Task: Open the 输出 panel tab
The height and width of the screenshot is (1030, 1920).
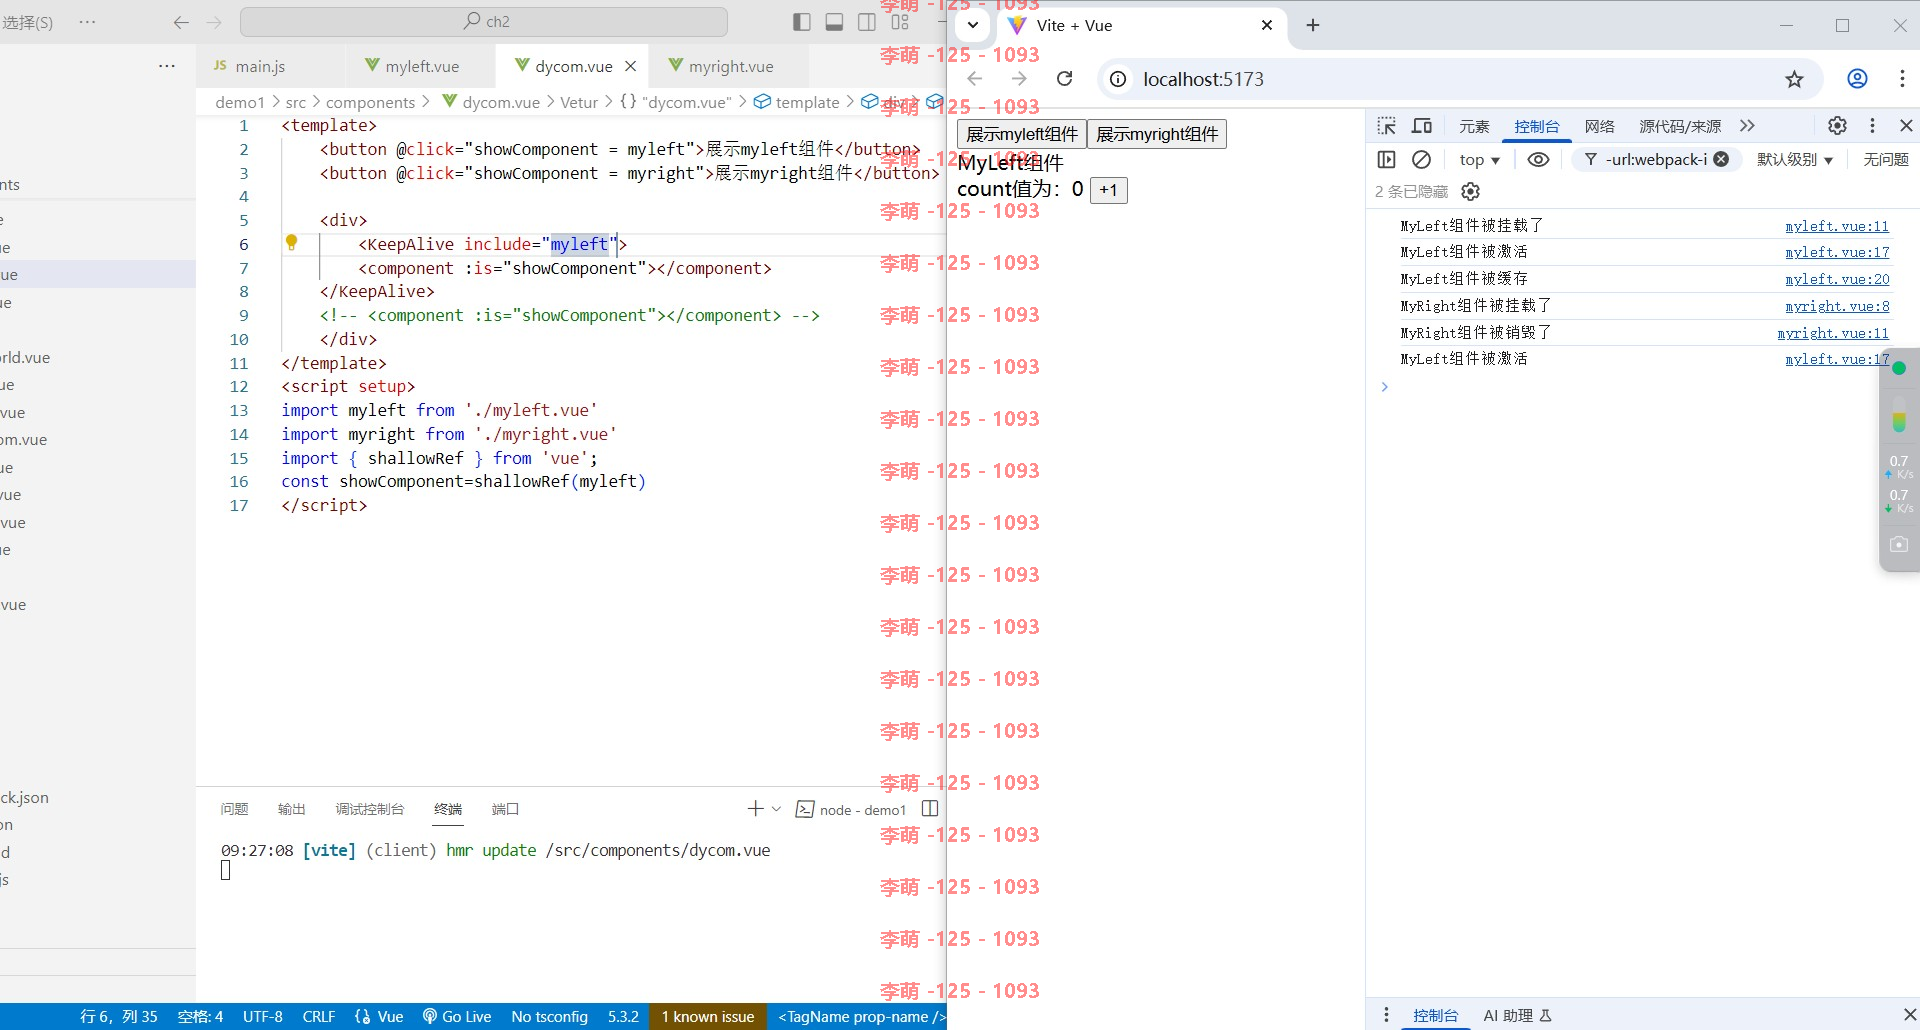Action: point(292,809)
